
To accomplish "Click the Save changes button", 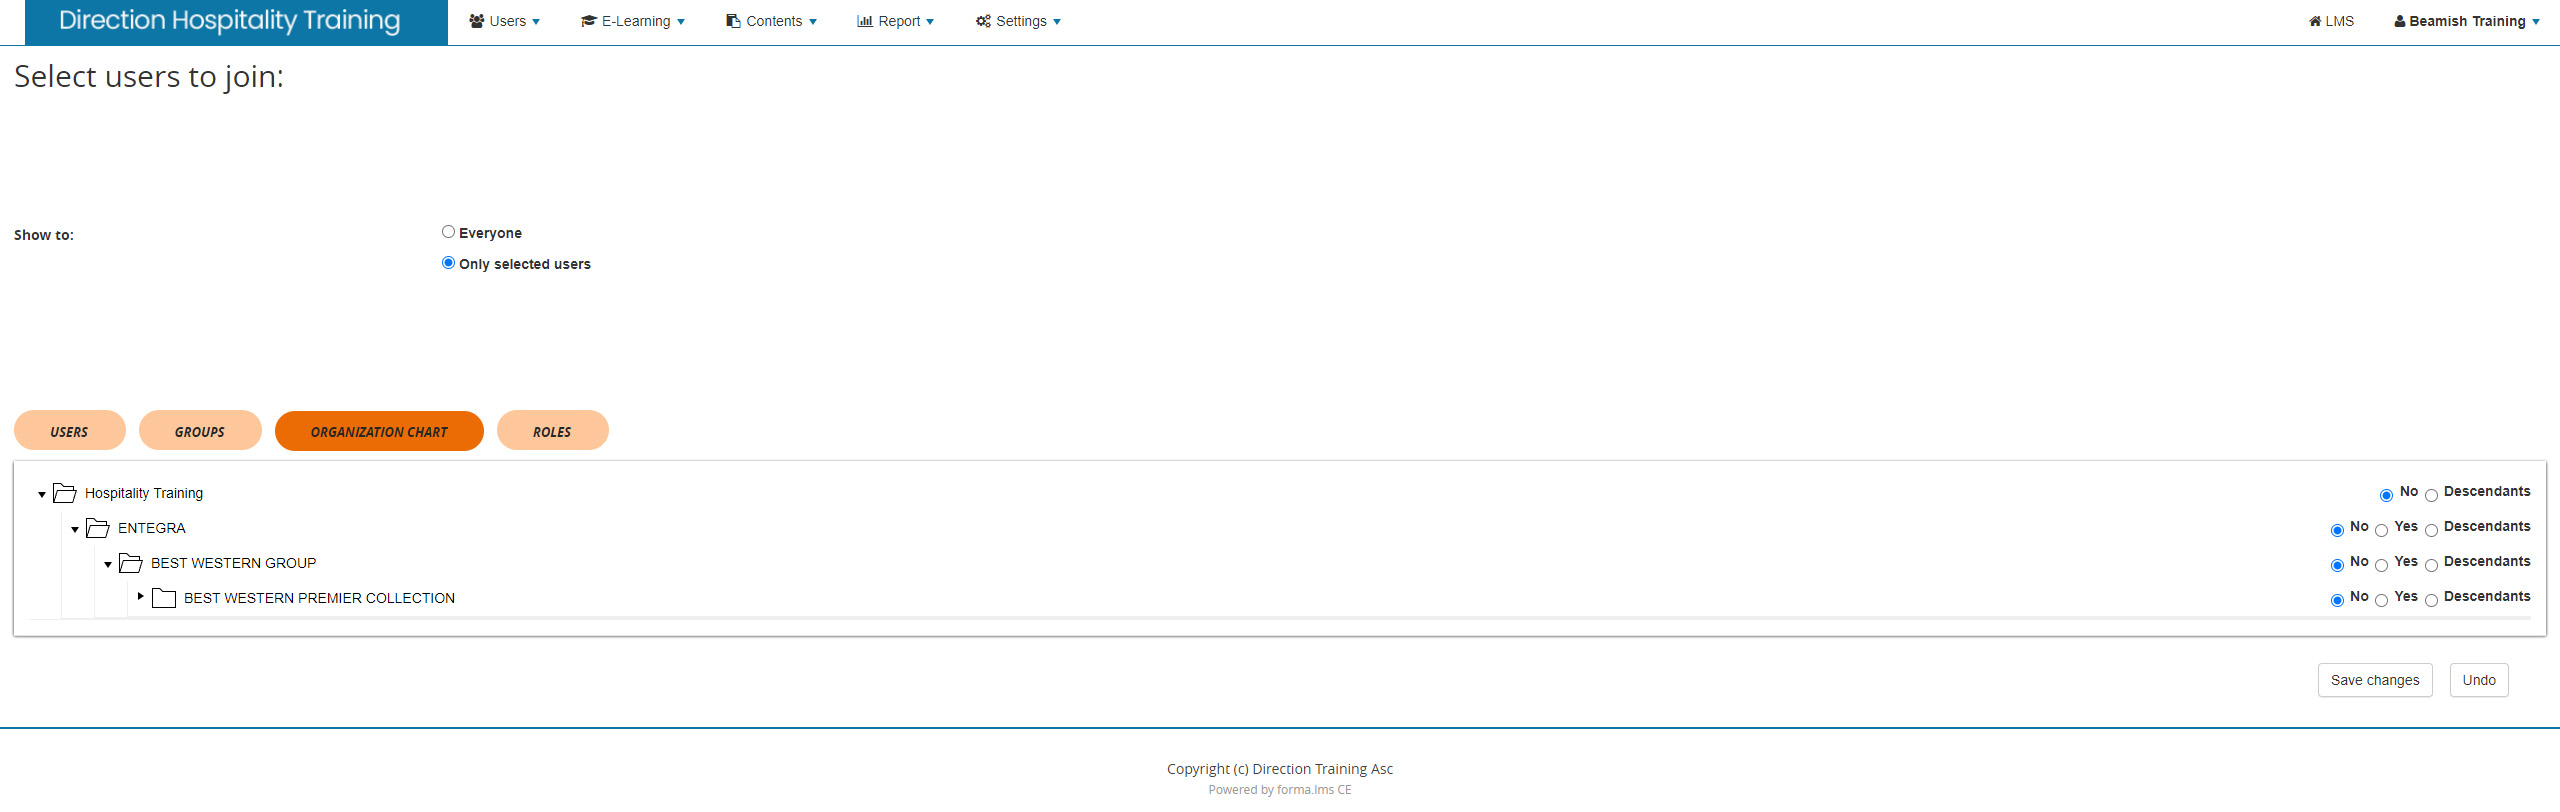I will 2374,680.
